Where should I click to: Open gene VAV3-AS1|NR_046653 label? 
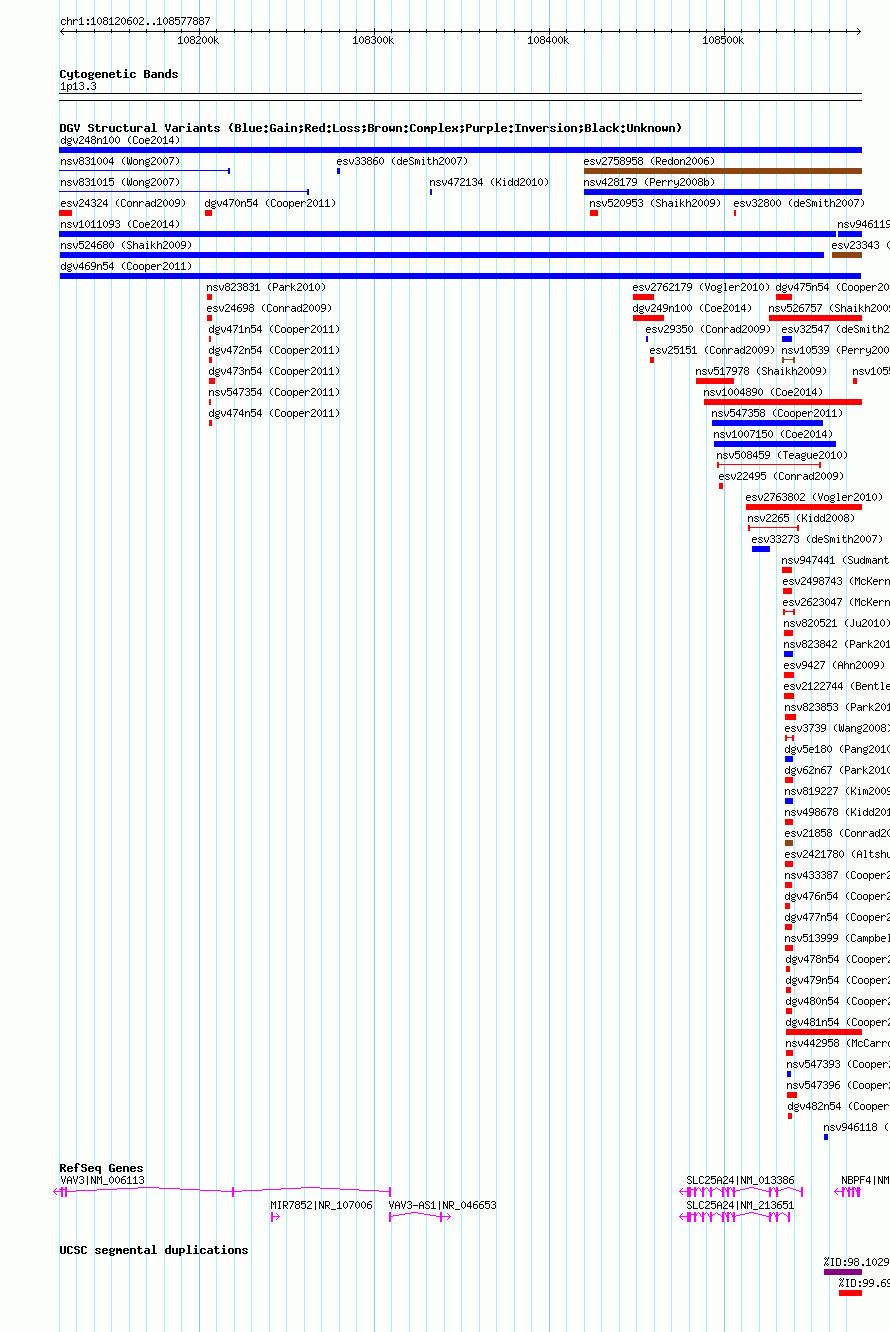coord(443,1205)
